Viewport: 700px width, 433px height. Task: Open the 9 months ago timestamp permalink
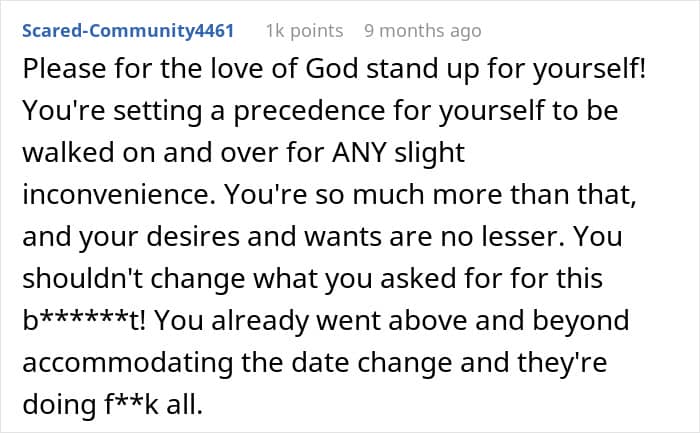(423, 31)
